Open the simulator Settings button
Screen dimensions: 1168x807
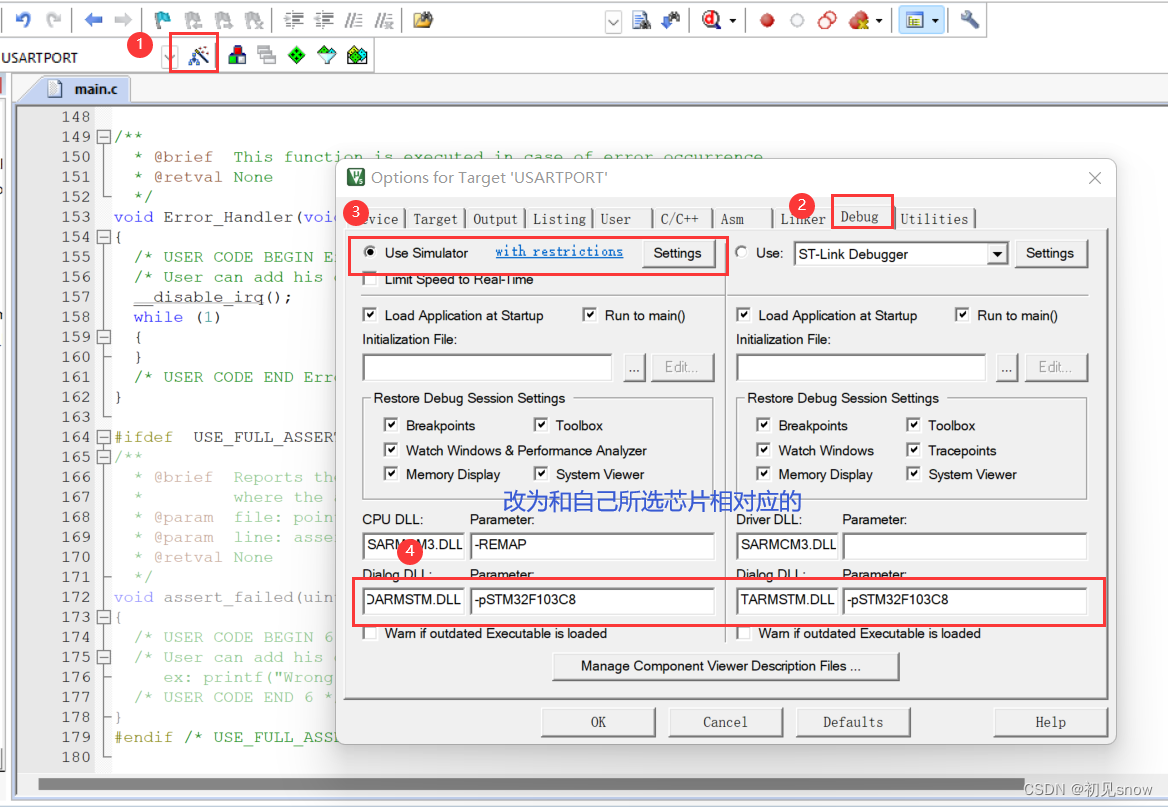[677, 253]
